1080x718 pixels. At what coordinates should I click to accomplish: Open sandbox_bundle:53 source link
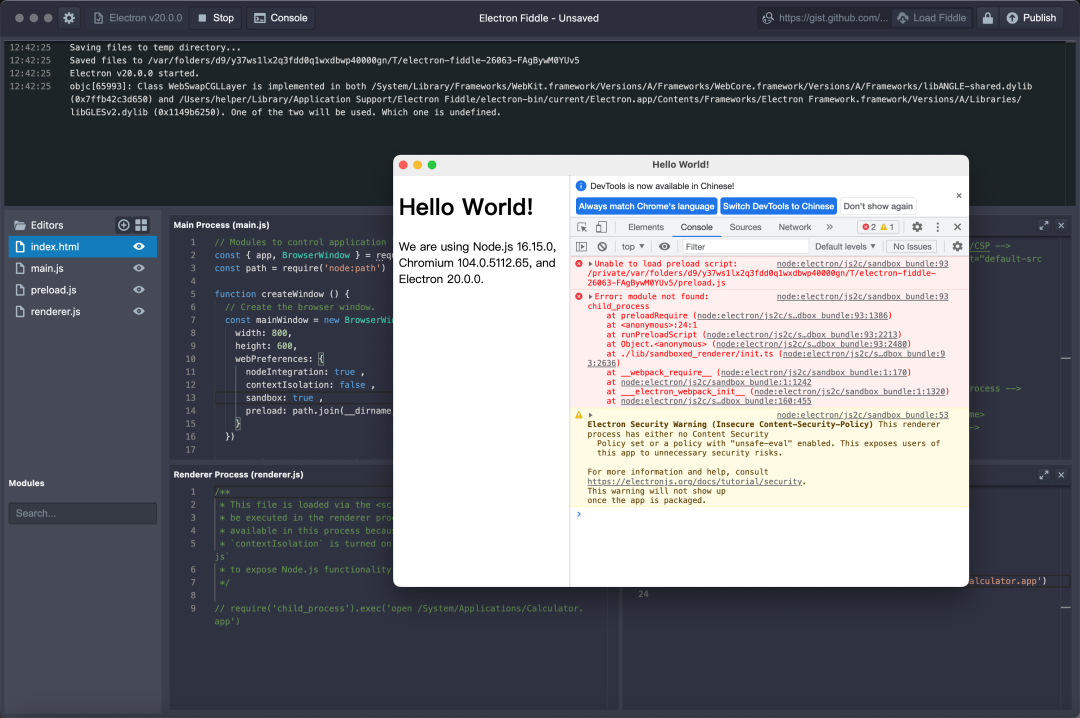pos(862,415)
